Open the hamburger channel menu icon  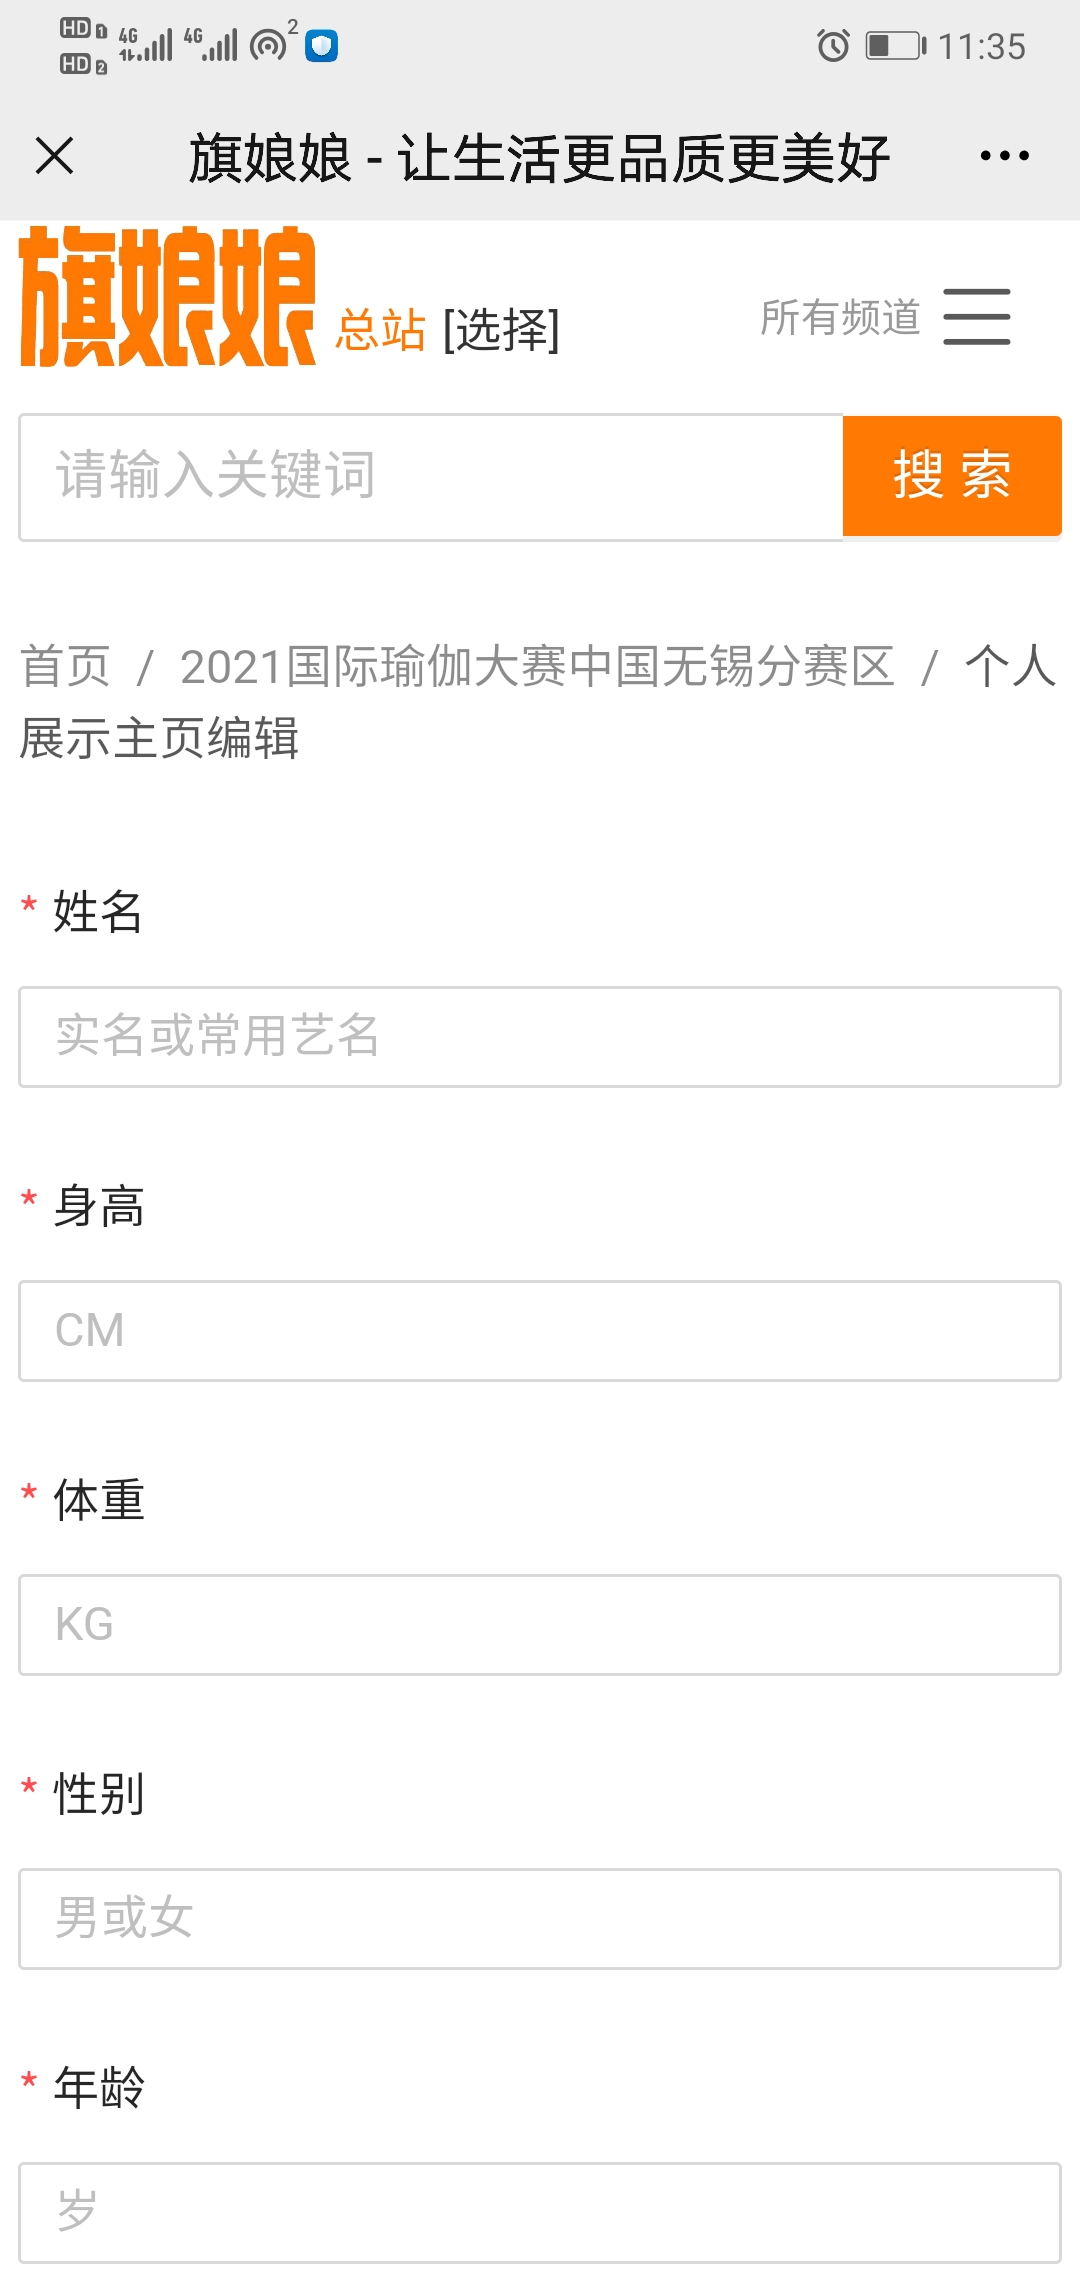click(x=977, y=317)
